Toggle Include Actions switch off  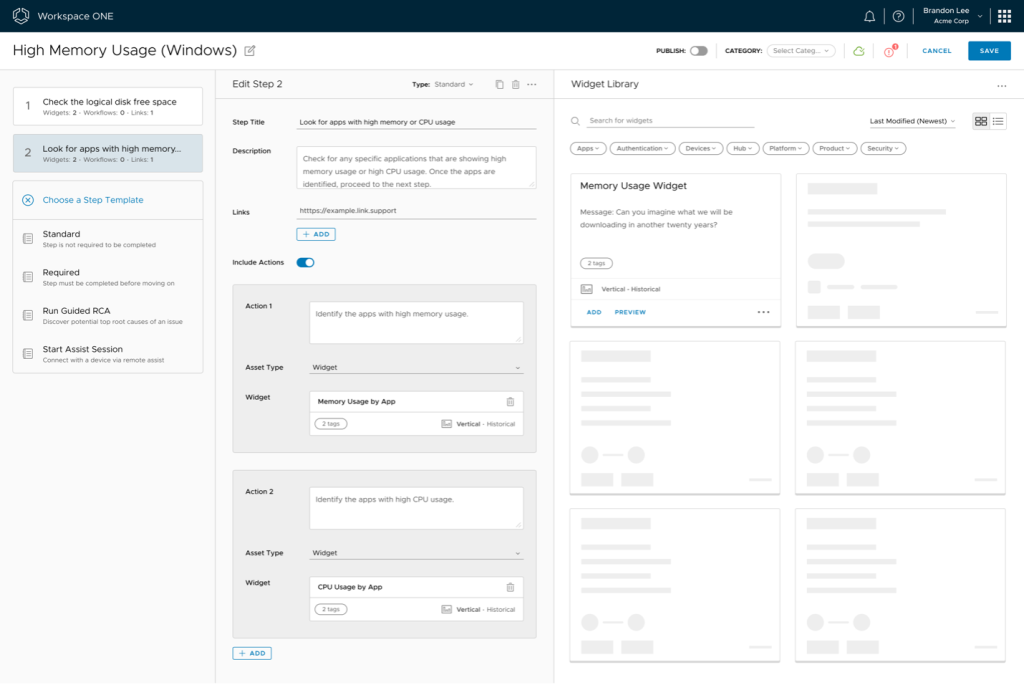coord(306,263)
